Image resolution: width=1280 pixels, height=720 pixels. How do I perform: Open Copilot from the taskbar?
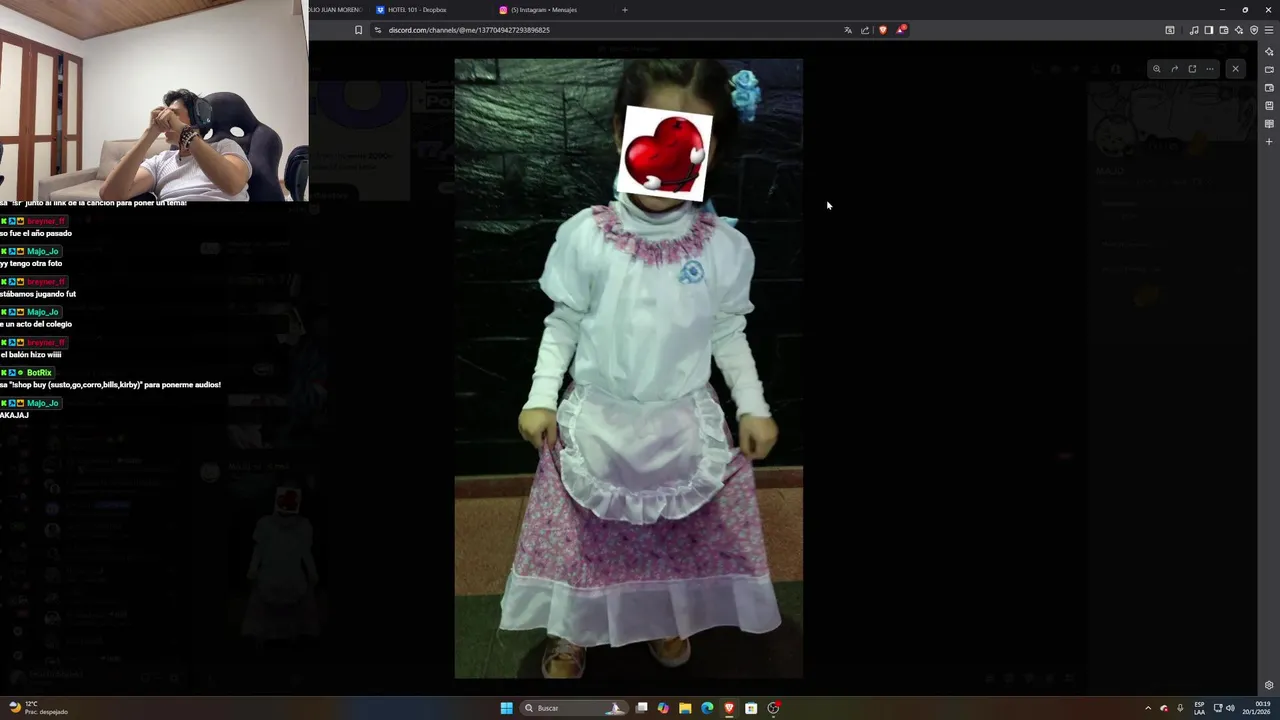[x=663, y=708]
